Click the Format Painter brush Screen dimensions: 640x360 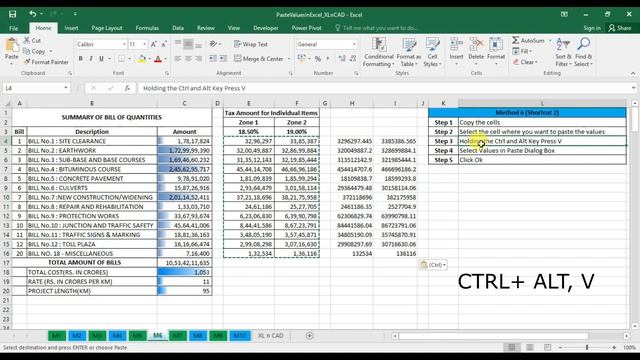[46, 62]
